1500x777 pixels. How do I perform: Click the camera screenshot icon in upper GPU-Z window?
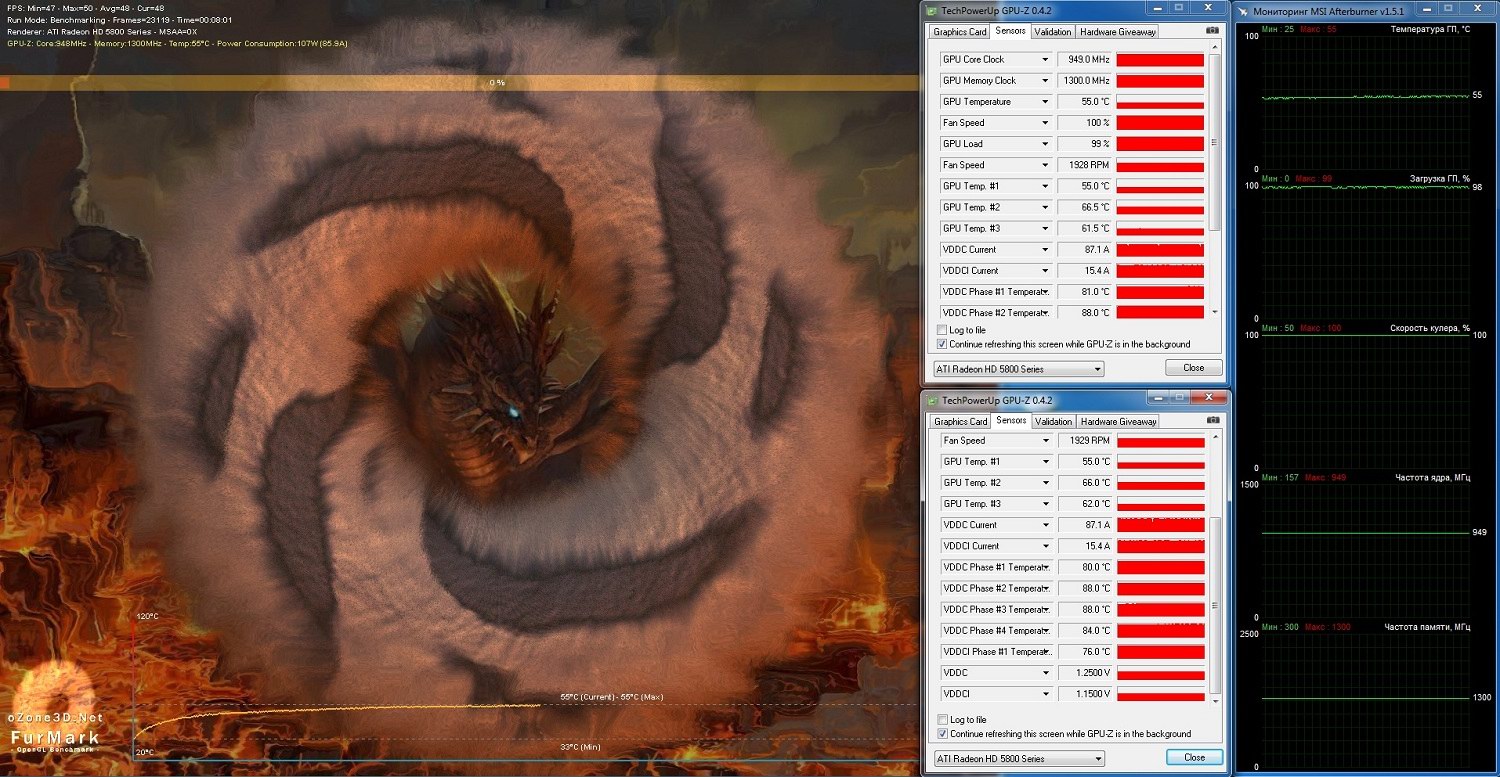[1213, 31]
